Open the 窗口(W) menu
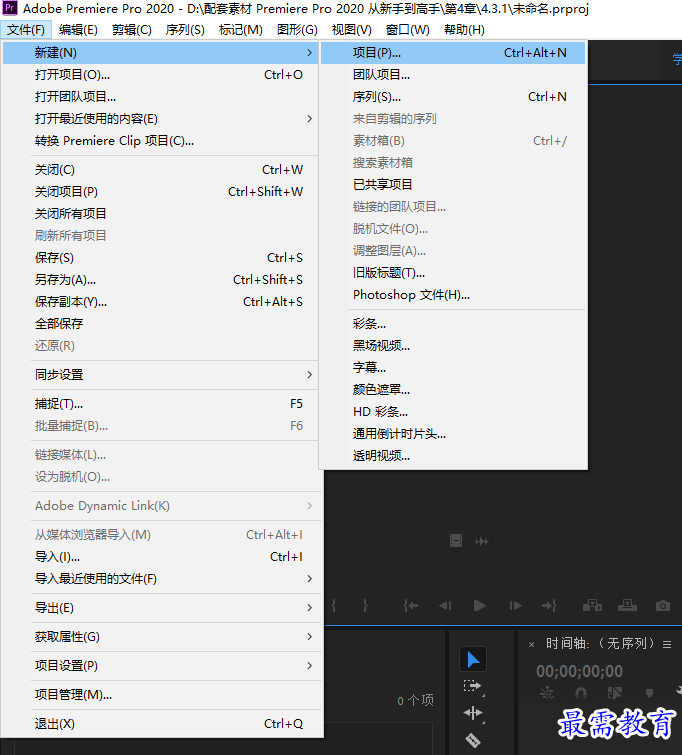 (407, 30)
